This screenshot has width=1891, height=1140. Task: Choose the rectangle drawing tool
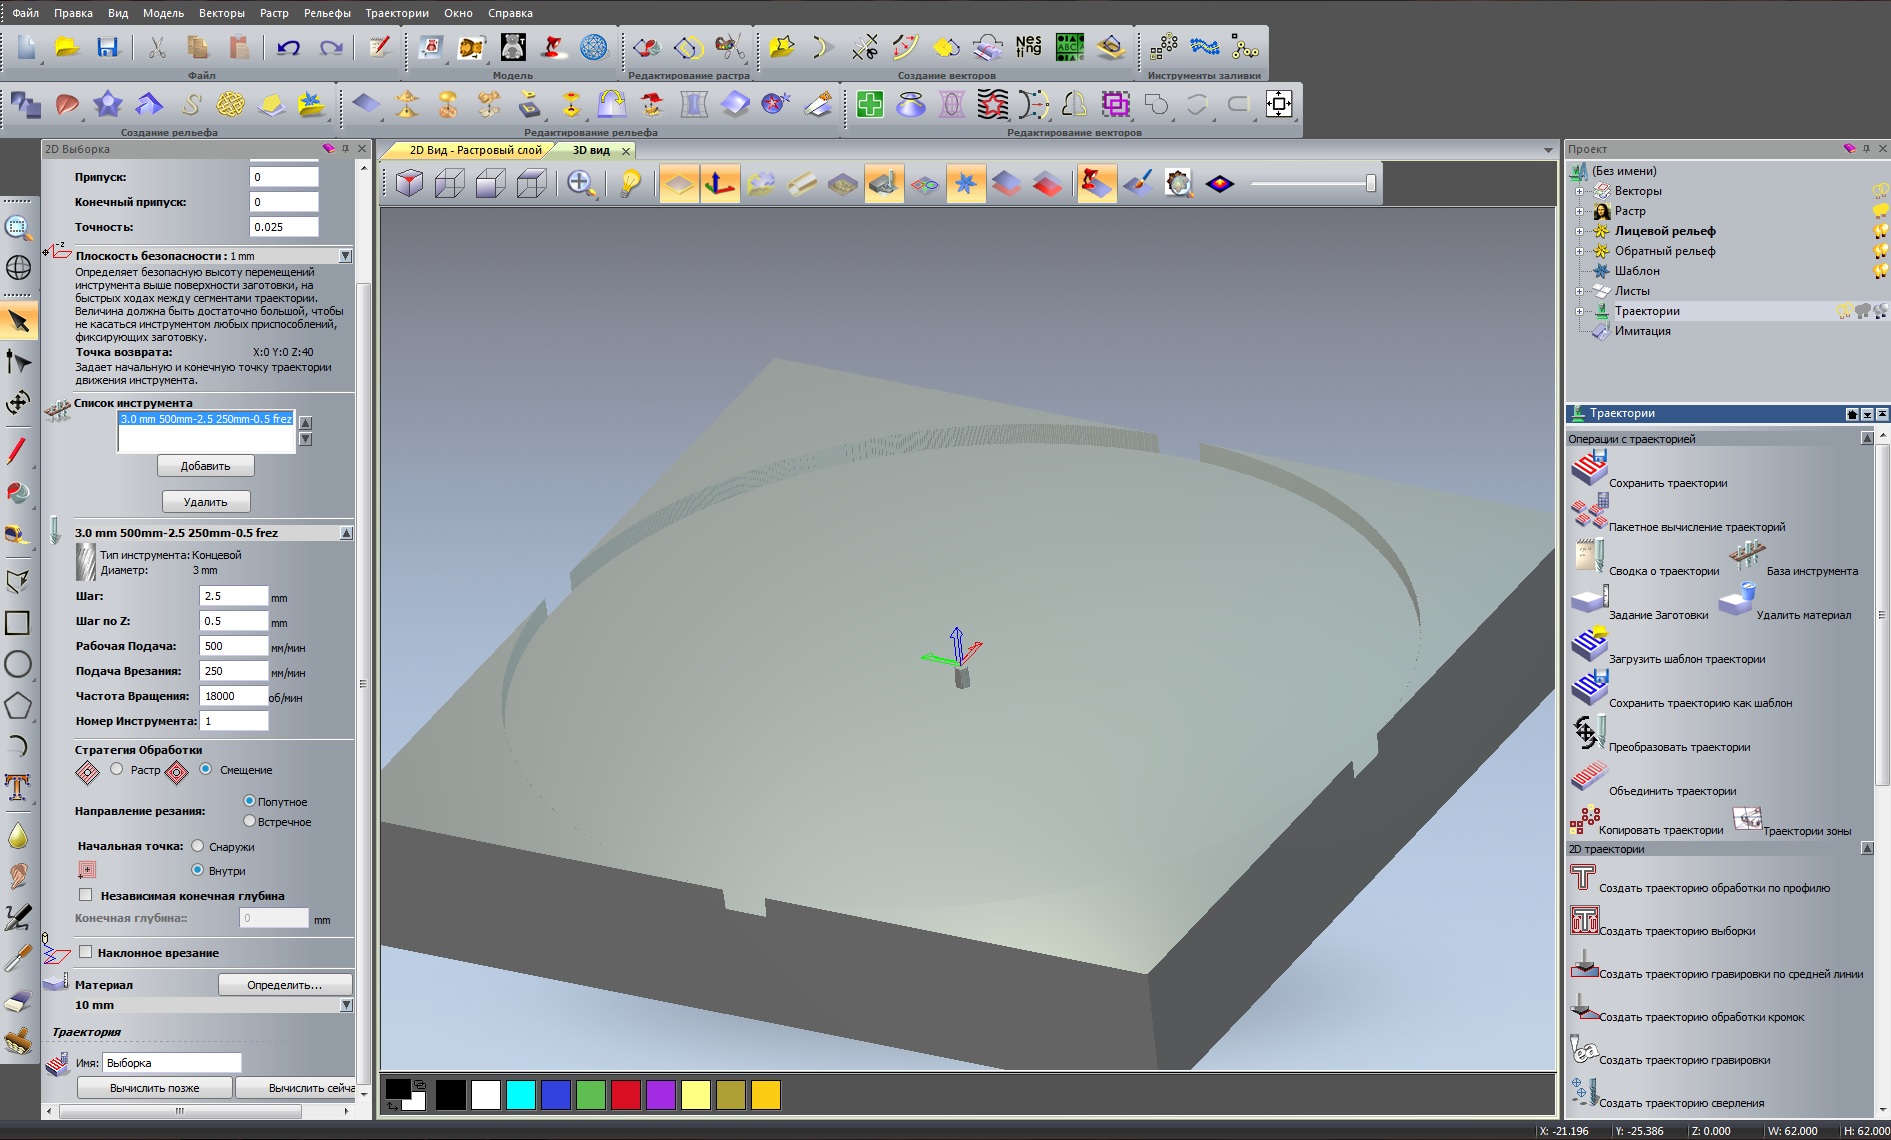pos(18,623)
